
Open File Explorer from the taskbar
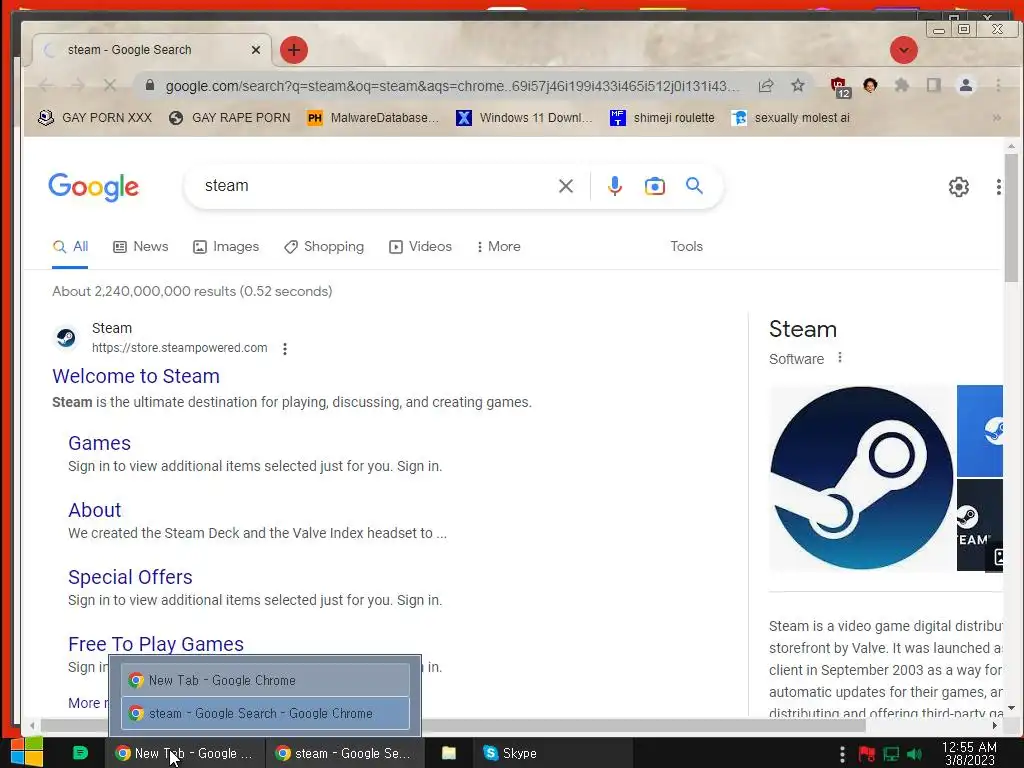coord(449,753)
